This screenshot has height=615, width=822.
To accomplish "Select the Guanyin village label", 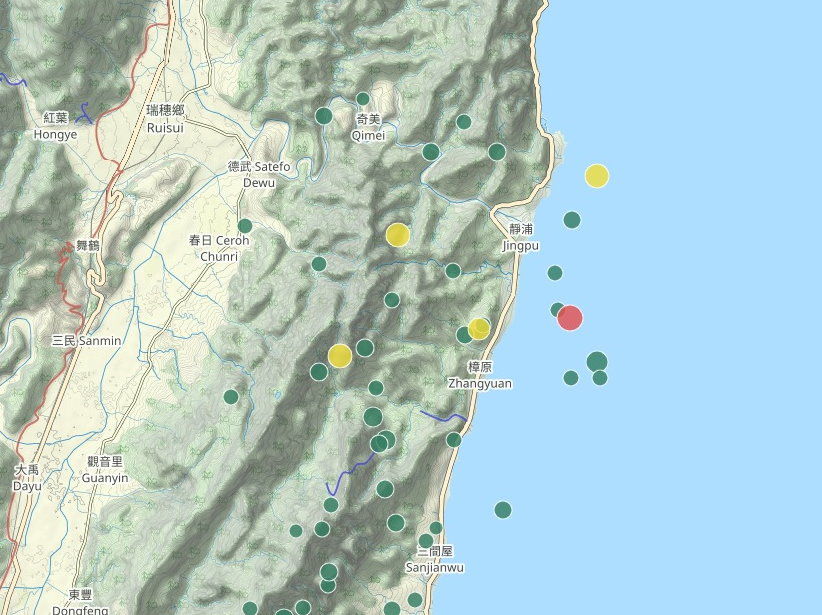I will click(x=108, y=470).
